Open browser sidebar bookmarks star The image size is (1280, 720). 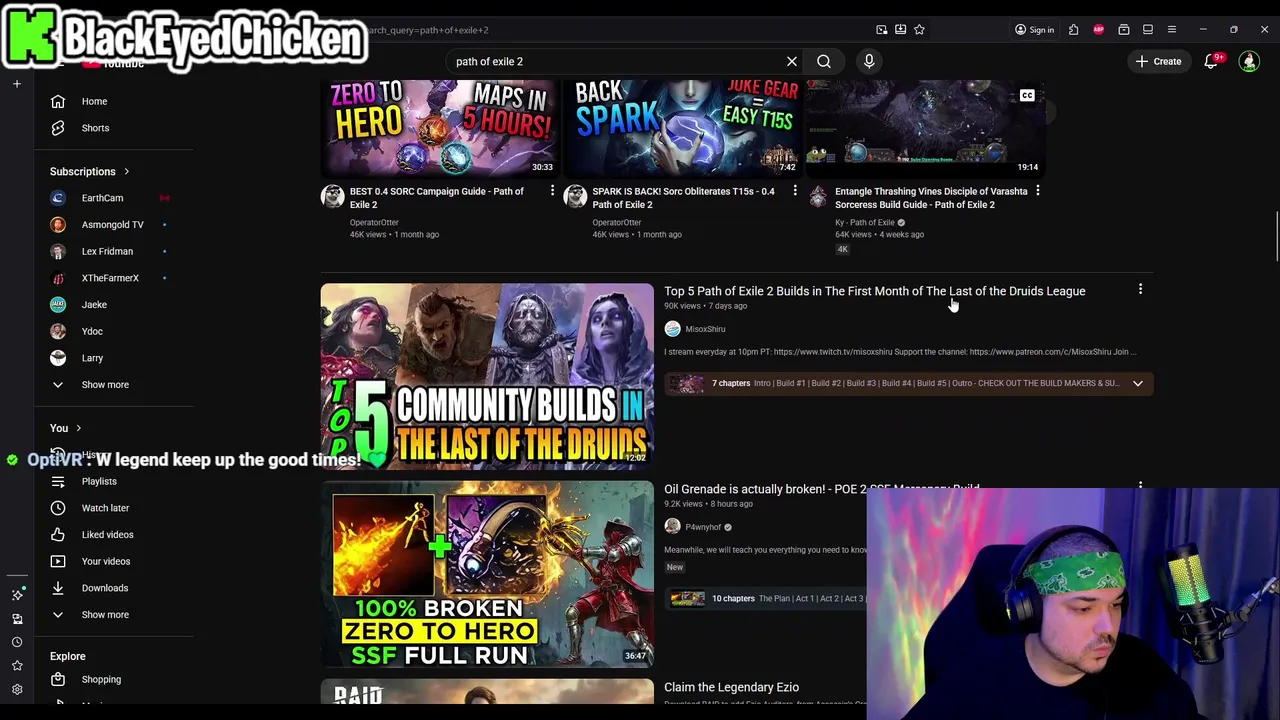click(x=17, y=665)
